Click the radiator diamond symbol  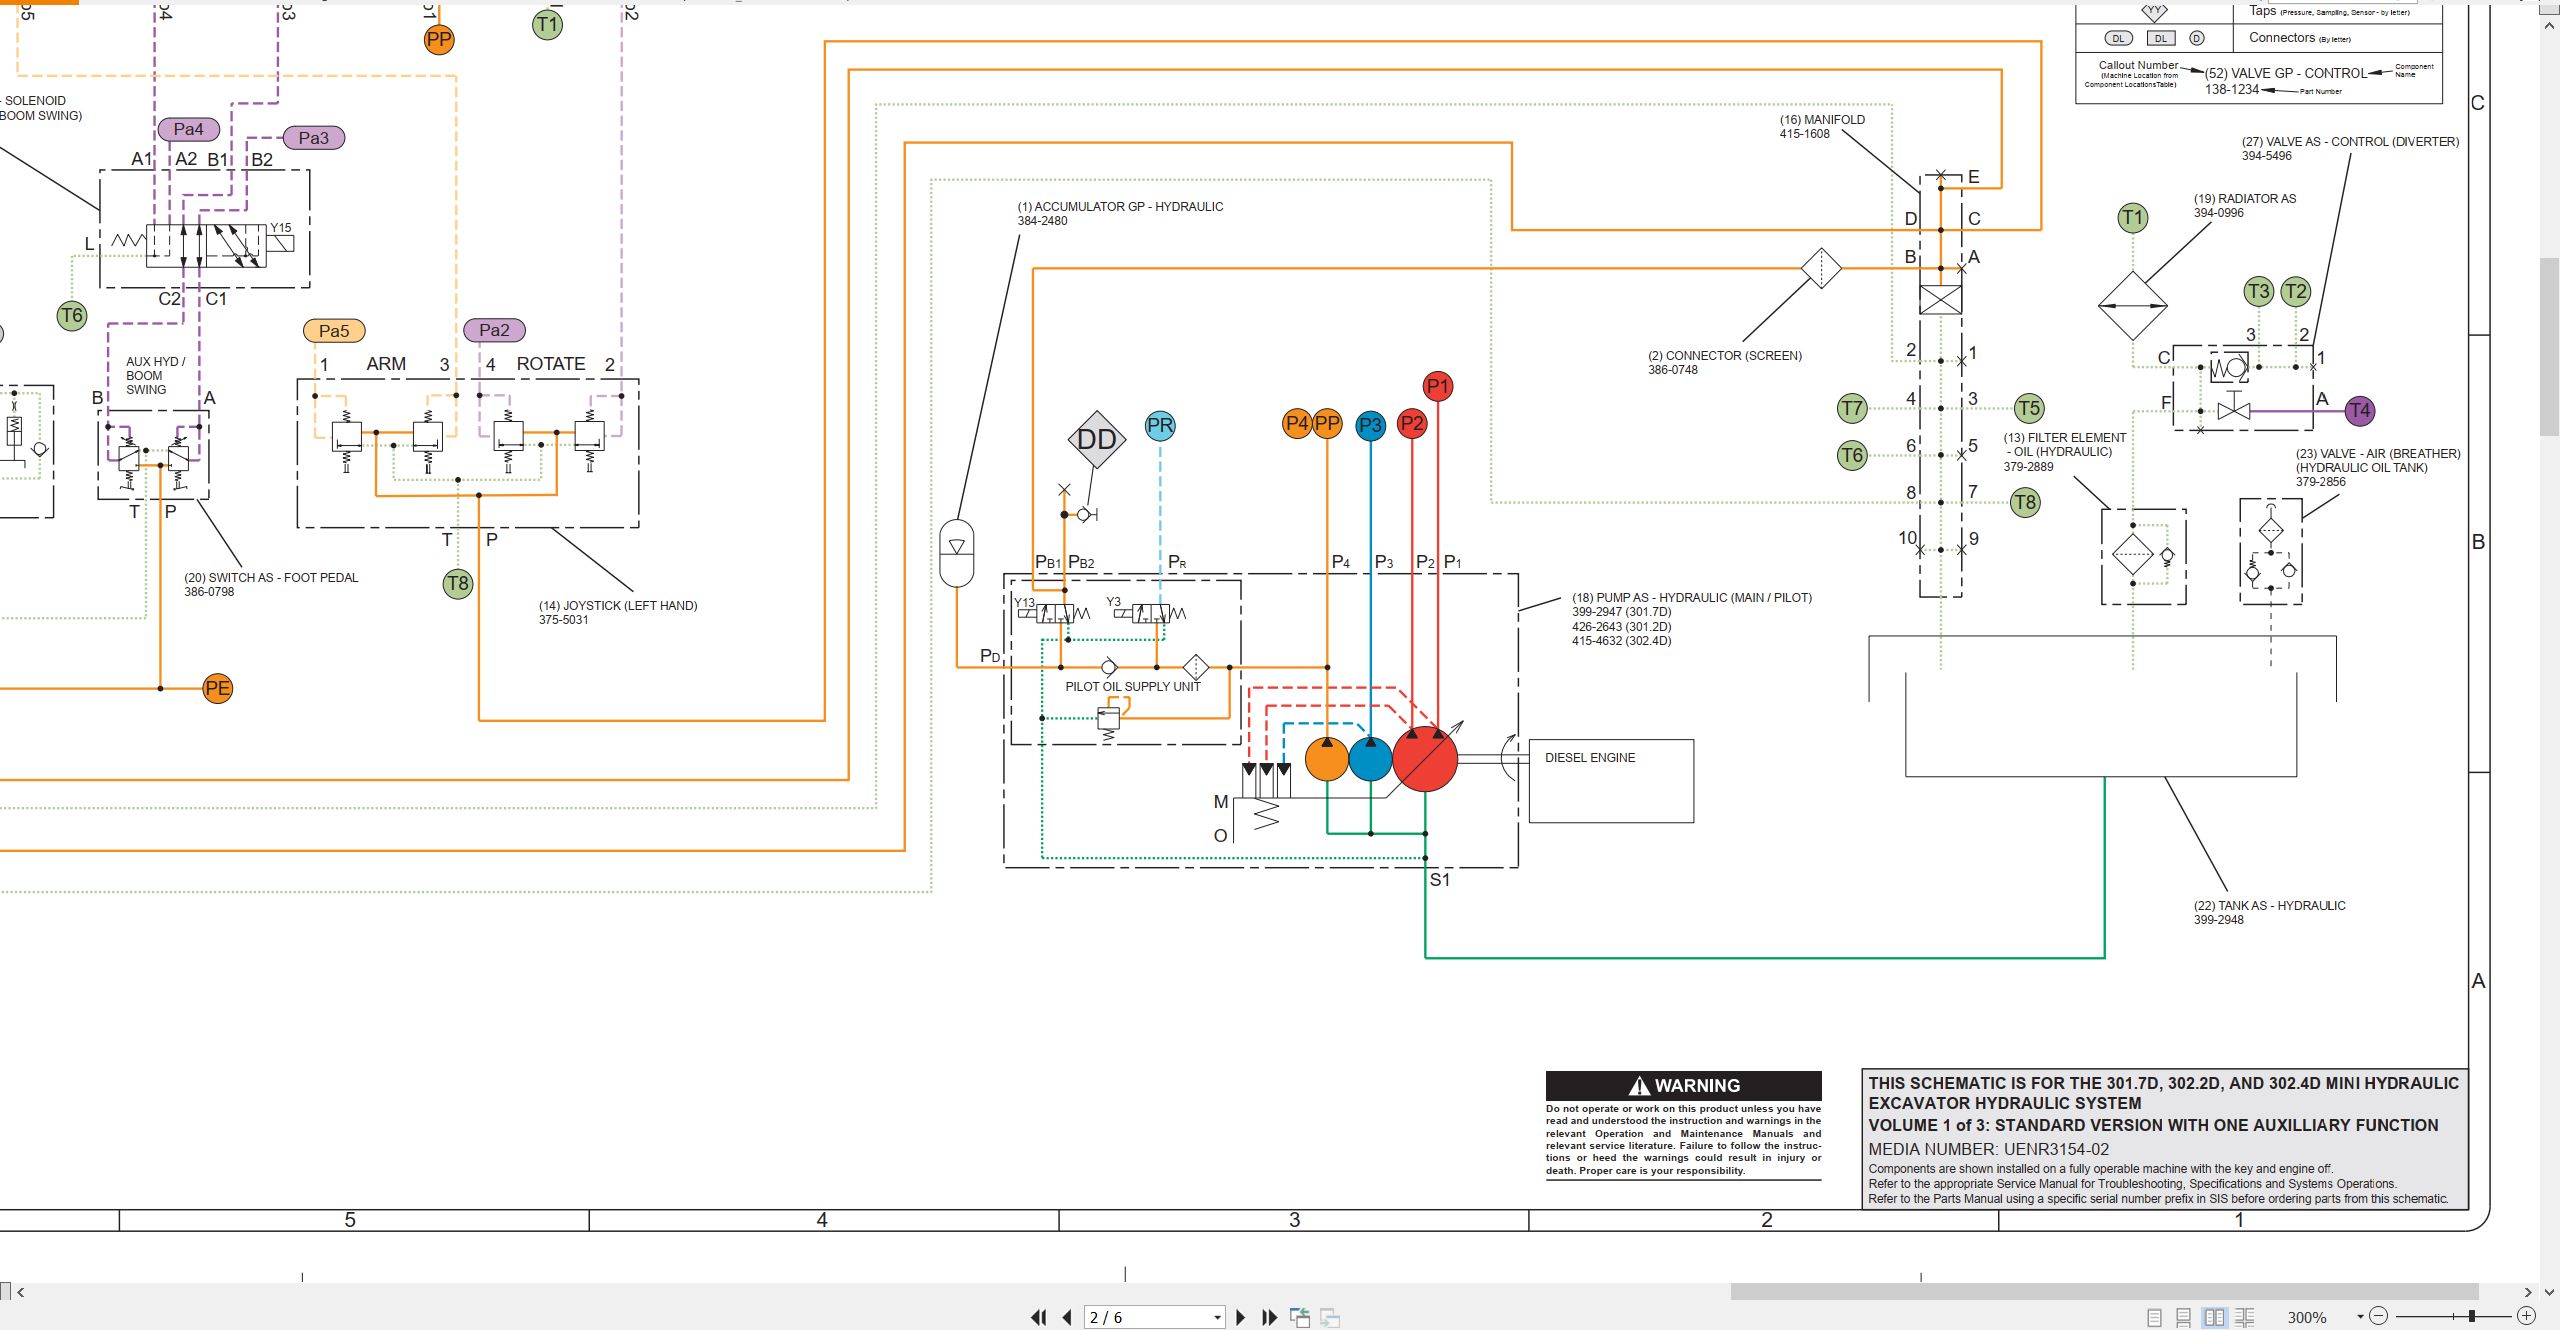[x=2132, y=306]
